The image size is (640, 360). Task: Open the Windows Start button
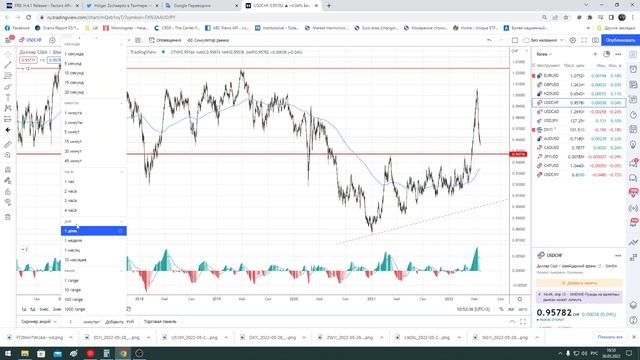click(8, 353)
